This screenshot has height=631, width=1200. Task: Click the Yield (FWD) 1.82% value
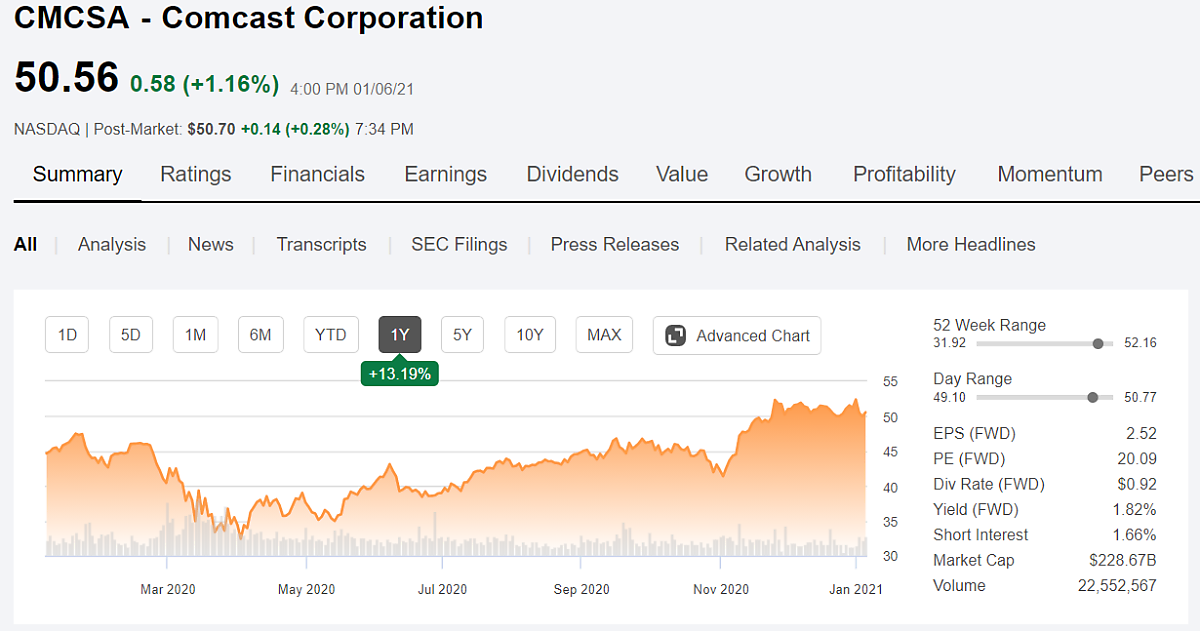click(x=1133, y=509)
